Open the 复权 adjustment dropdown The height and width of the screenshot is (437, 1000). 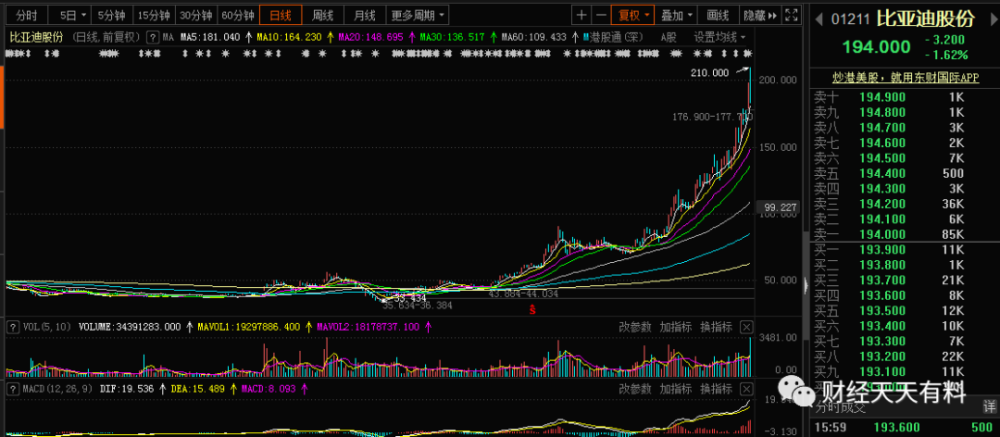tap(633, 15)
